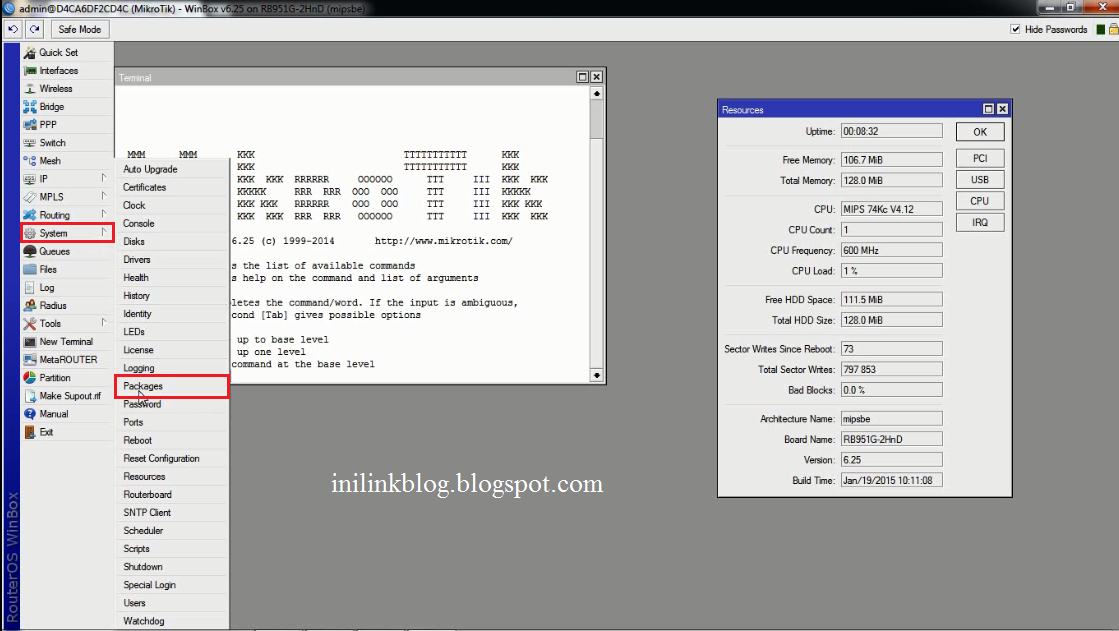Screen dimensions: 1119x631
Task: Expand the System submenu arrow
Action: click(103, 232)
